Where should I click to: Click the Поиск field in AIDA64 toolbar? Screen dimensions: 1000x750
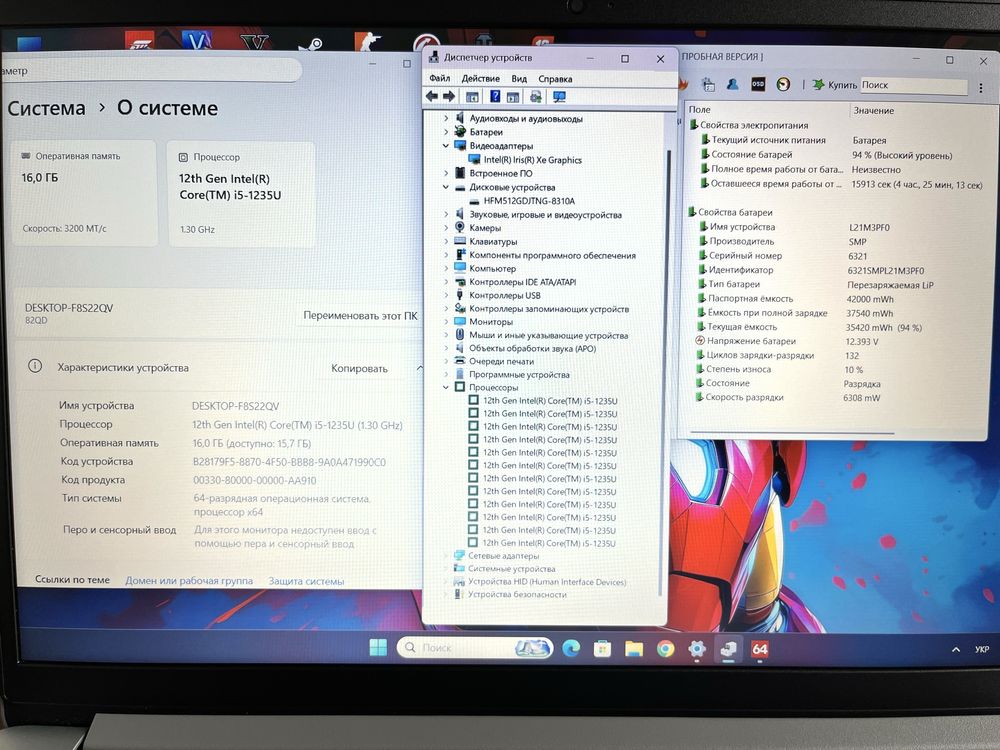click(914, 85)
